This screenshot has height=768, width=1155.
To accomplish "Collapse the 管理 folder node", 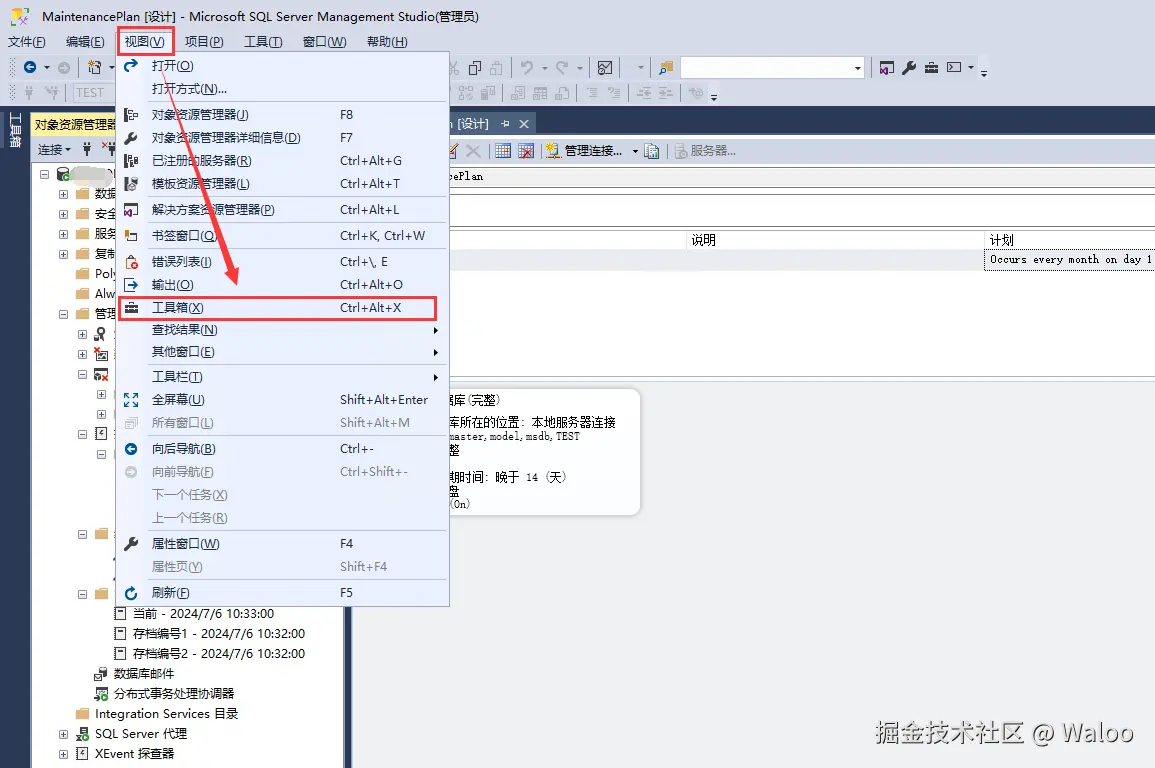I will point(63,314).
